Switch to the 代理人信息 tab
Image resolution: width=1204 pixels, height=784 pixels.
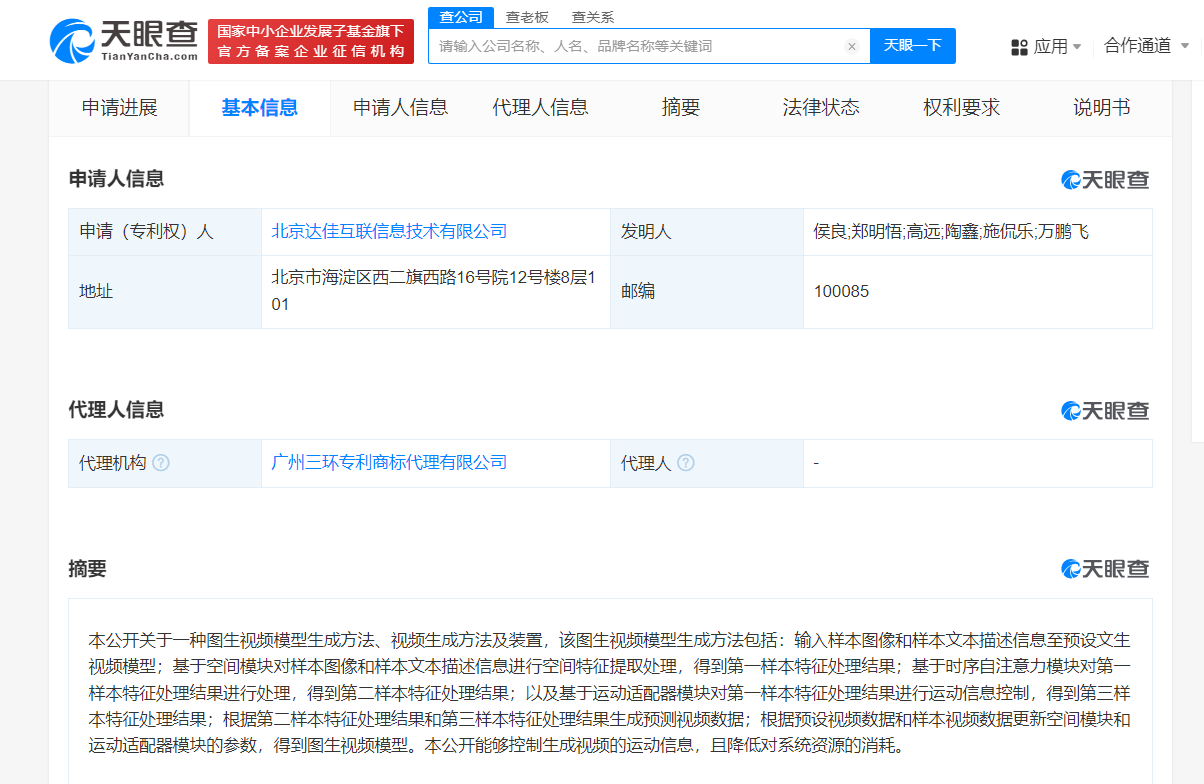click(x=541, y=108)
